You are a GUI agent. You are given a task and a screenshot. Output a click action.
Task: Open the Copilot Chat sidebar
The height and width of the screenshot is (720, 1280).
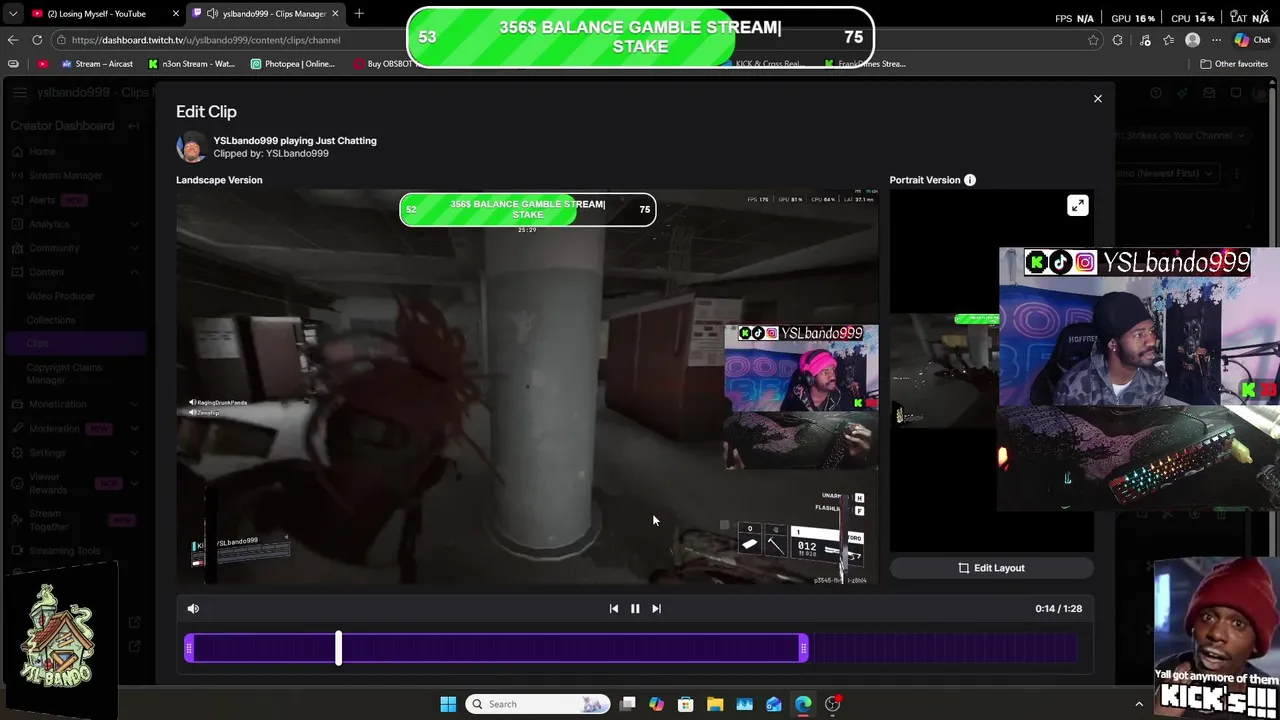pyautogui.click(x=1251, y=40)
